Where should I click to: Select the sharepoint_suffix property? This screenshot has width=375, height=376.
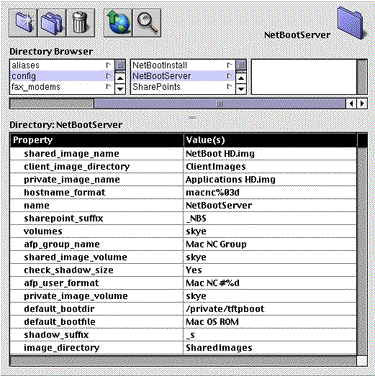coord(63,218)
